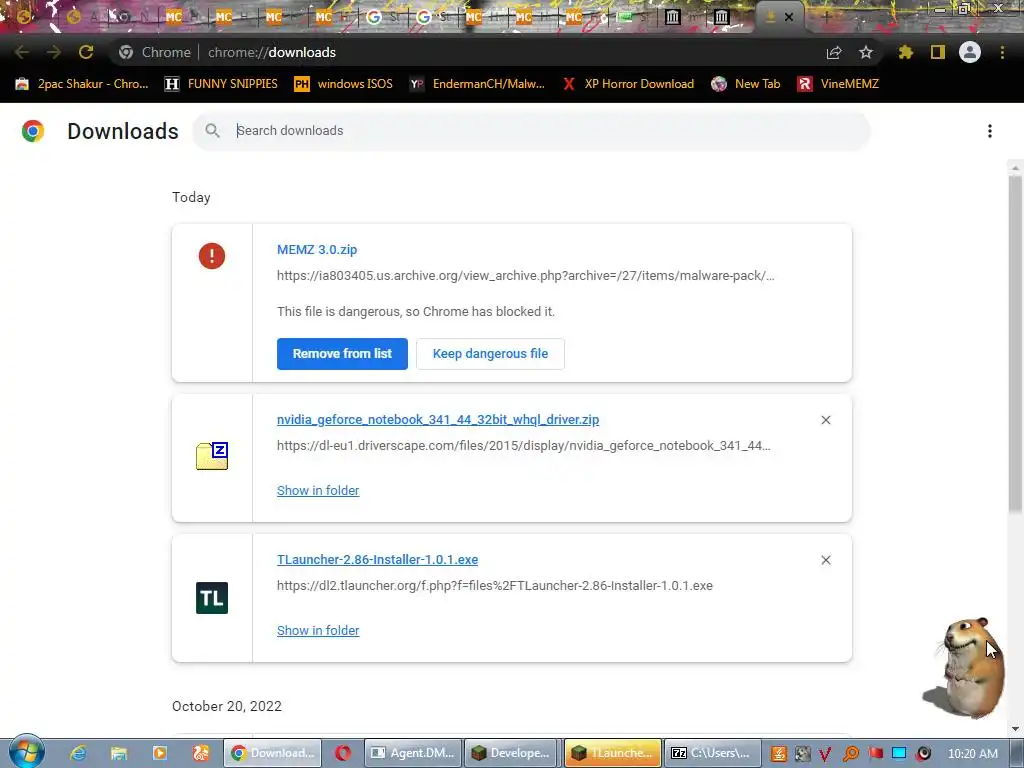
Task: Open the Extensions puzzle icon
Action: pos(905,52)
